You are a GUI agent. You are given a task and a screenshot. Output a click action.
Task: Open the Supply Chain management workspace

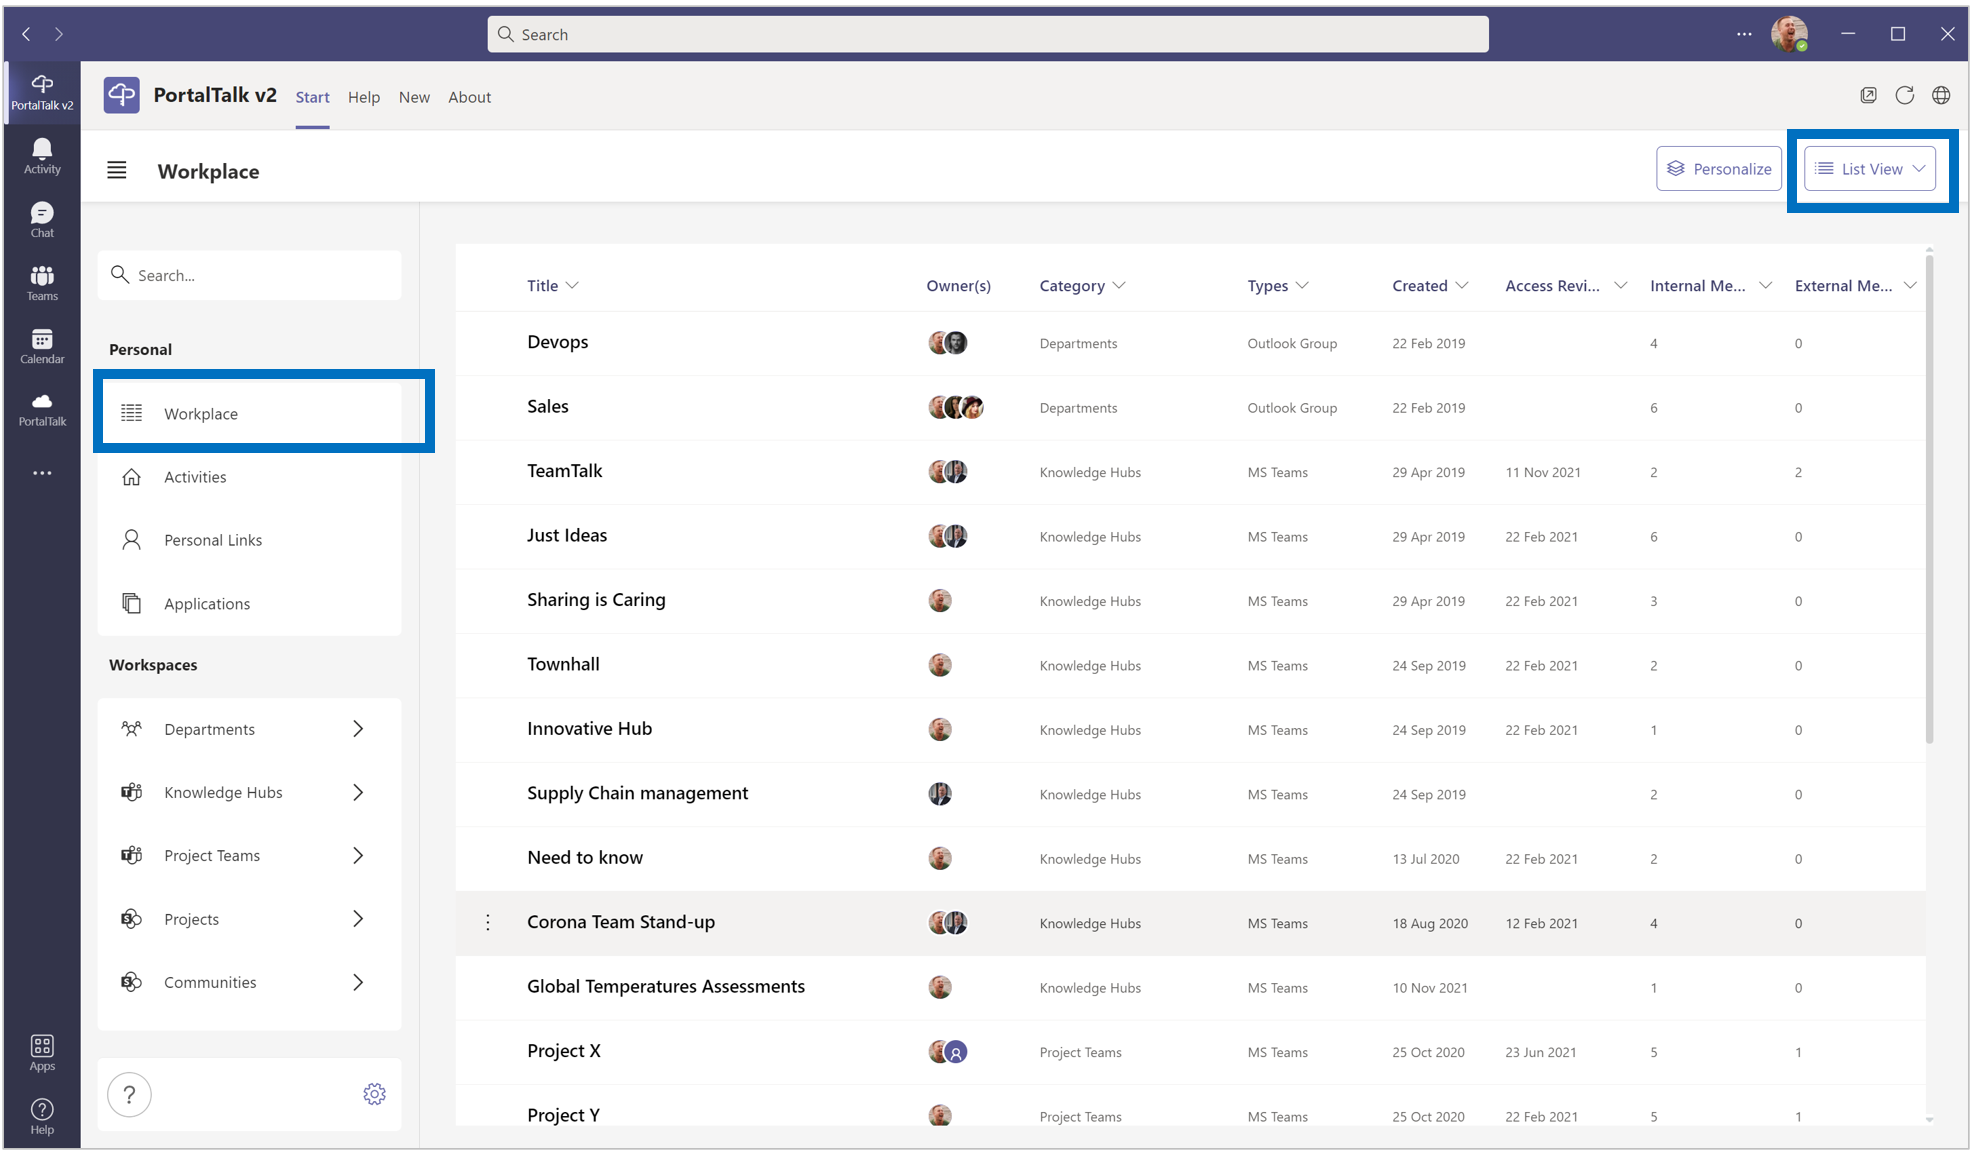(x=638, y=793)
